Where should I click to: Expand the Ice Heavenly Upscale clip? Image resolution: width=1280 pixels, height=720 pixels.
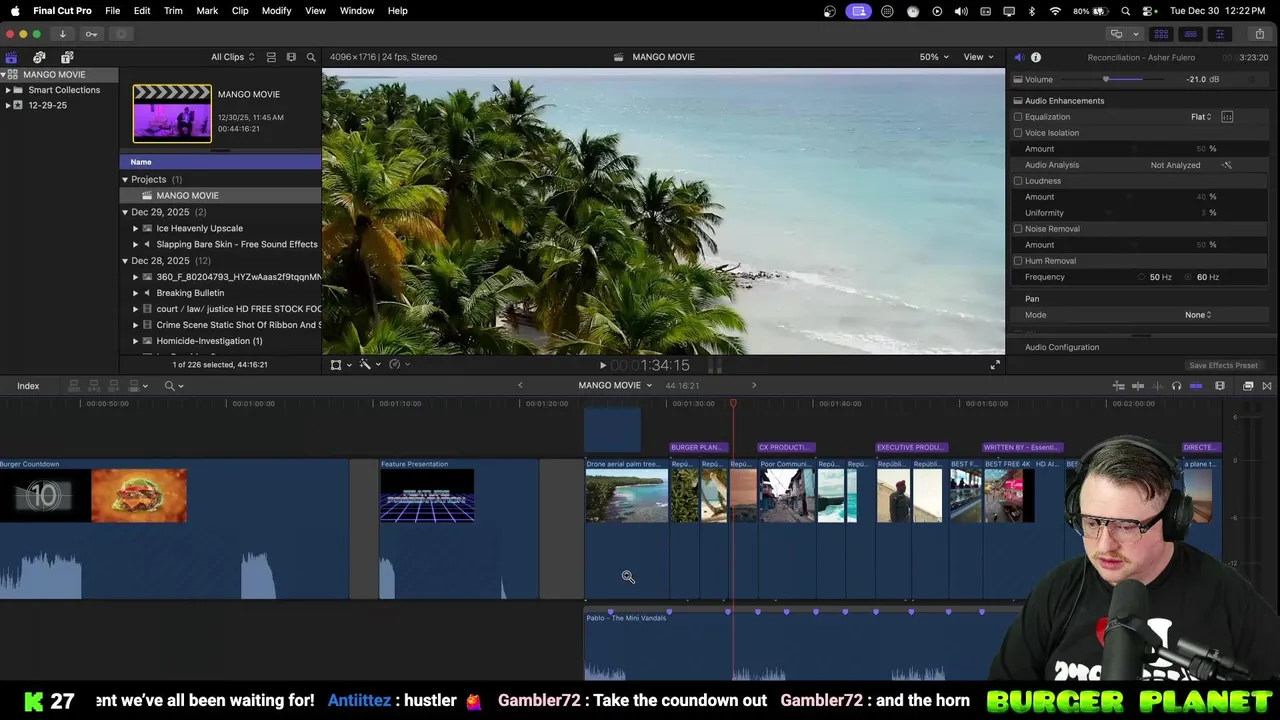tap(136, 228)
